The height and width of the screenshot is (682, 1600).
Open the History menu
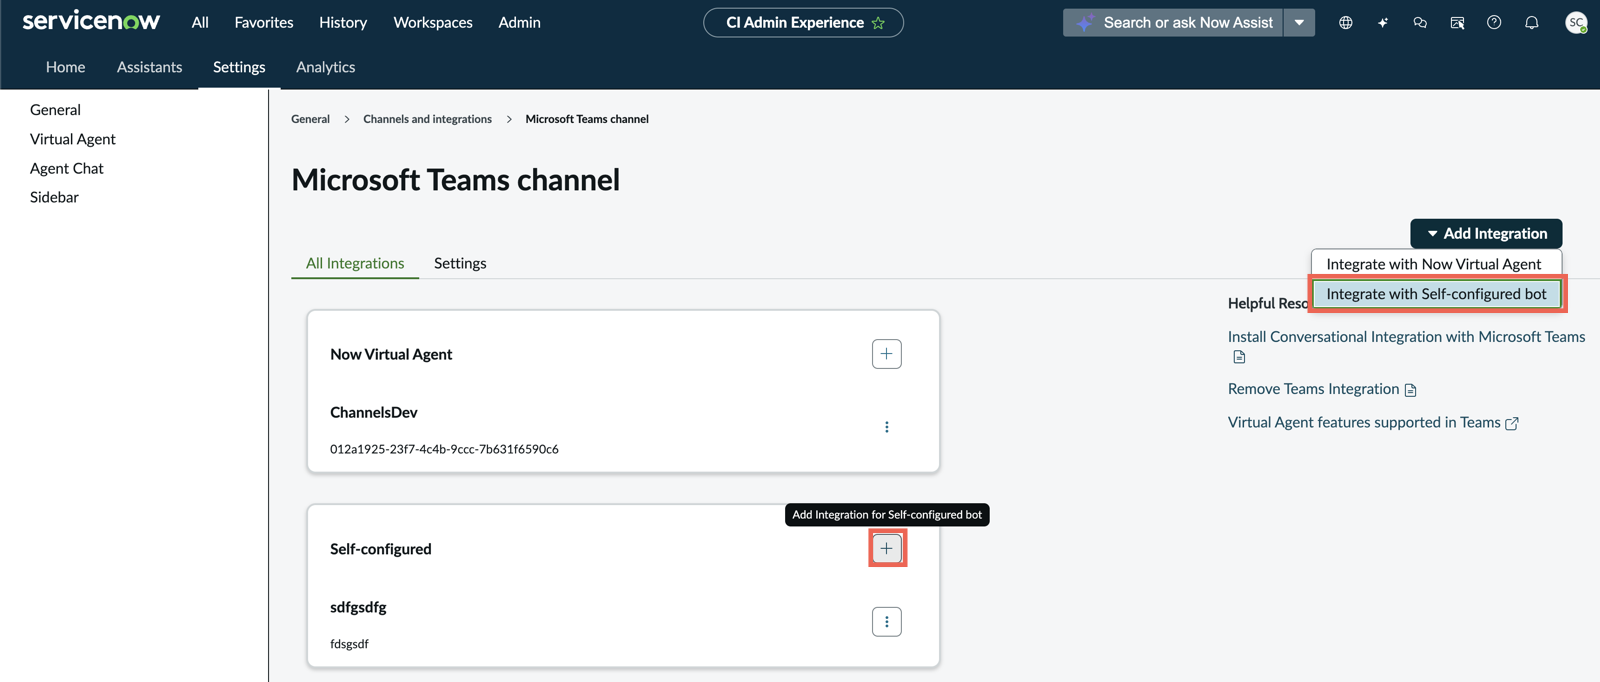[343, 22]
